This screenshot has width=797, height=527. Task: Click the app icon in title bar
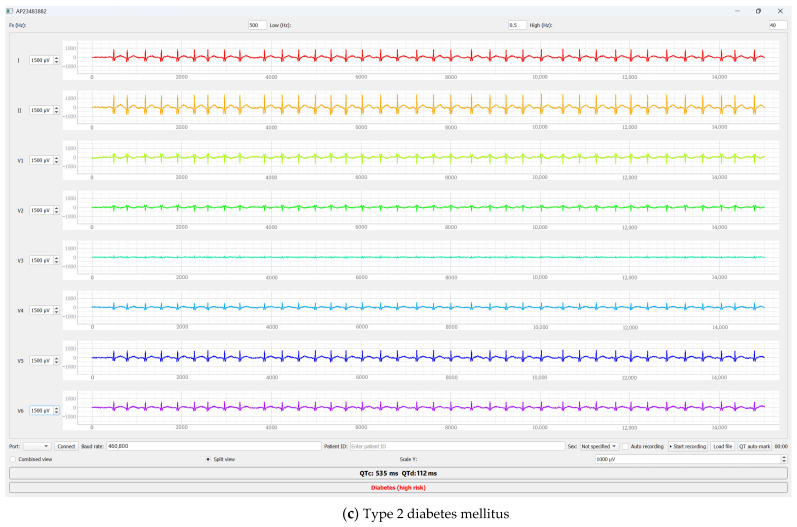point(10,11)
